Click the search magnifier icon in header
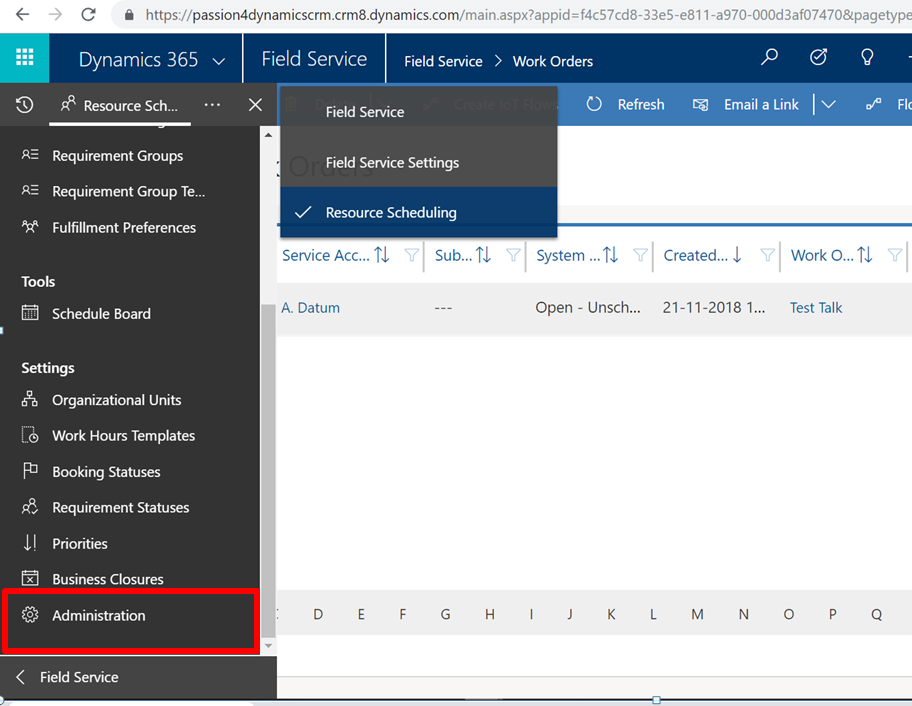912x706 pixels. click(x=769, y=58)
